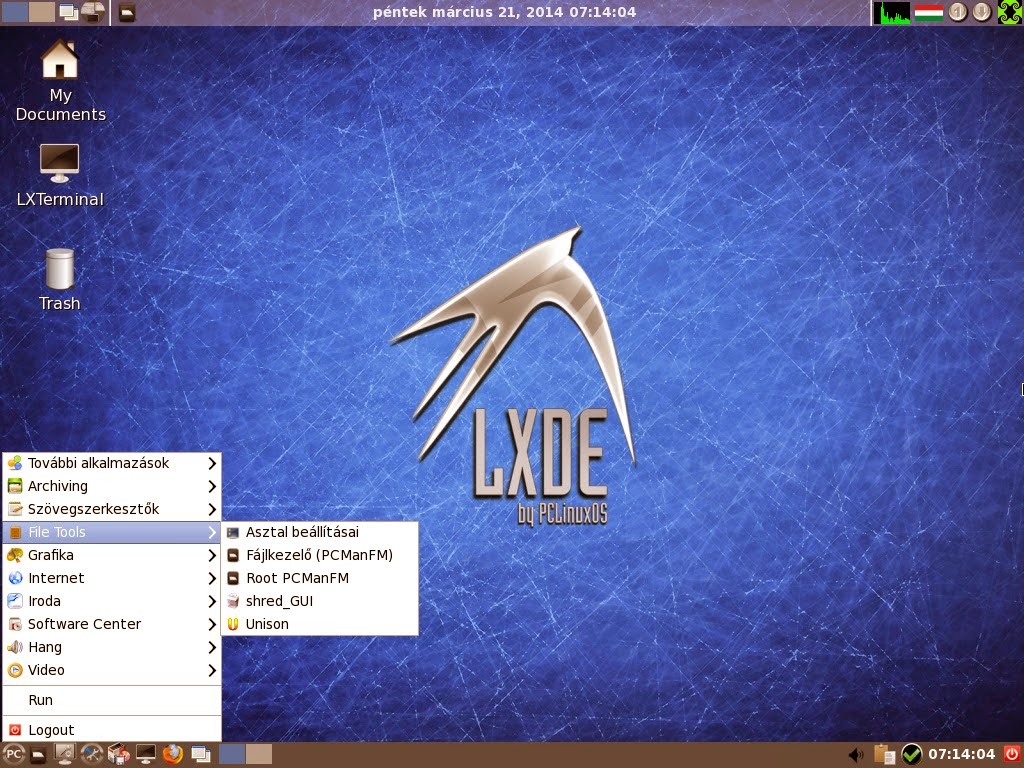The height and width of the screenshot is (768, 1024).
Task: Open the wrench and screwdriver control center icon
Action: (x=91, y=755)
